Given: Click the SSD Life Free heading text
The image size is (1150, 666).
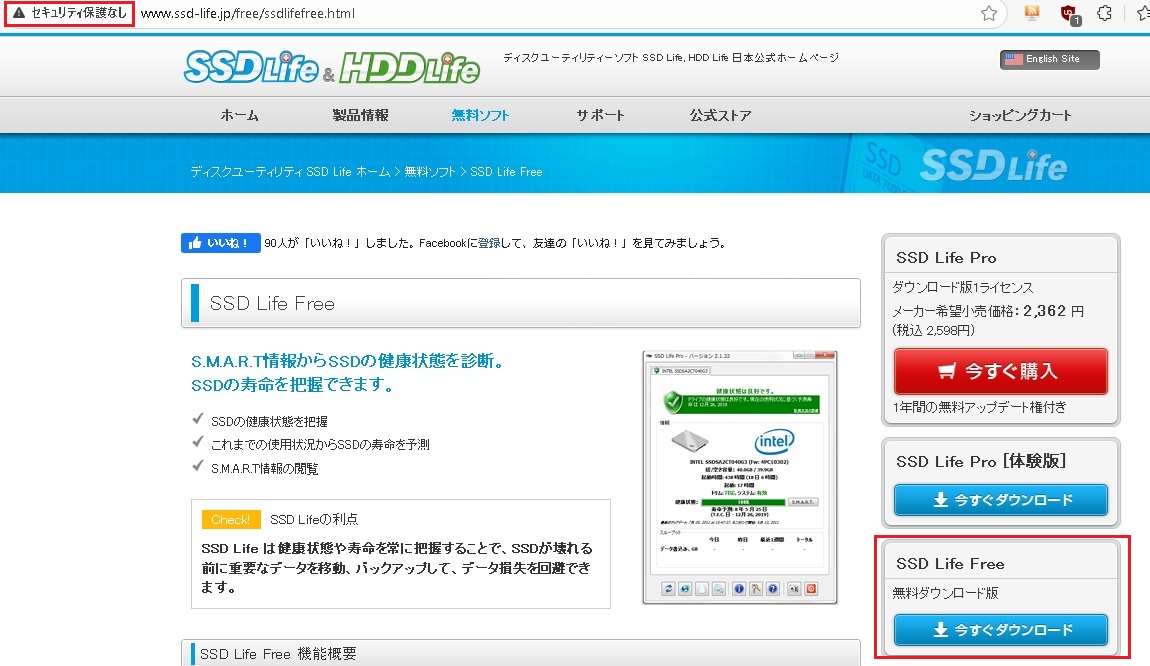Looking at the screenshot, I should (x=272, y=304).
